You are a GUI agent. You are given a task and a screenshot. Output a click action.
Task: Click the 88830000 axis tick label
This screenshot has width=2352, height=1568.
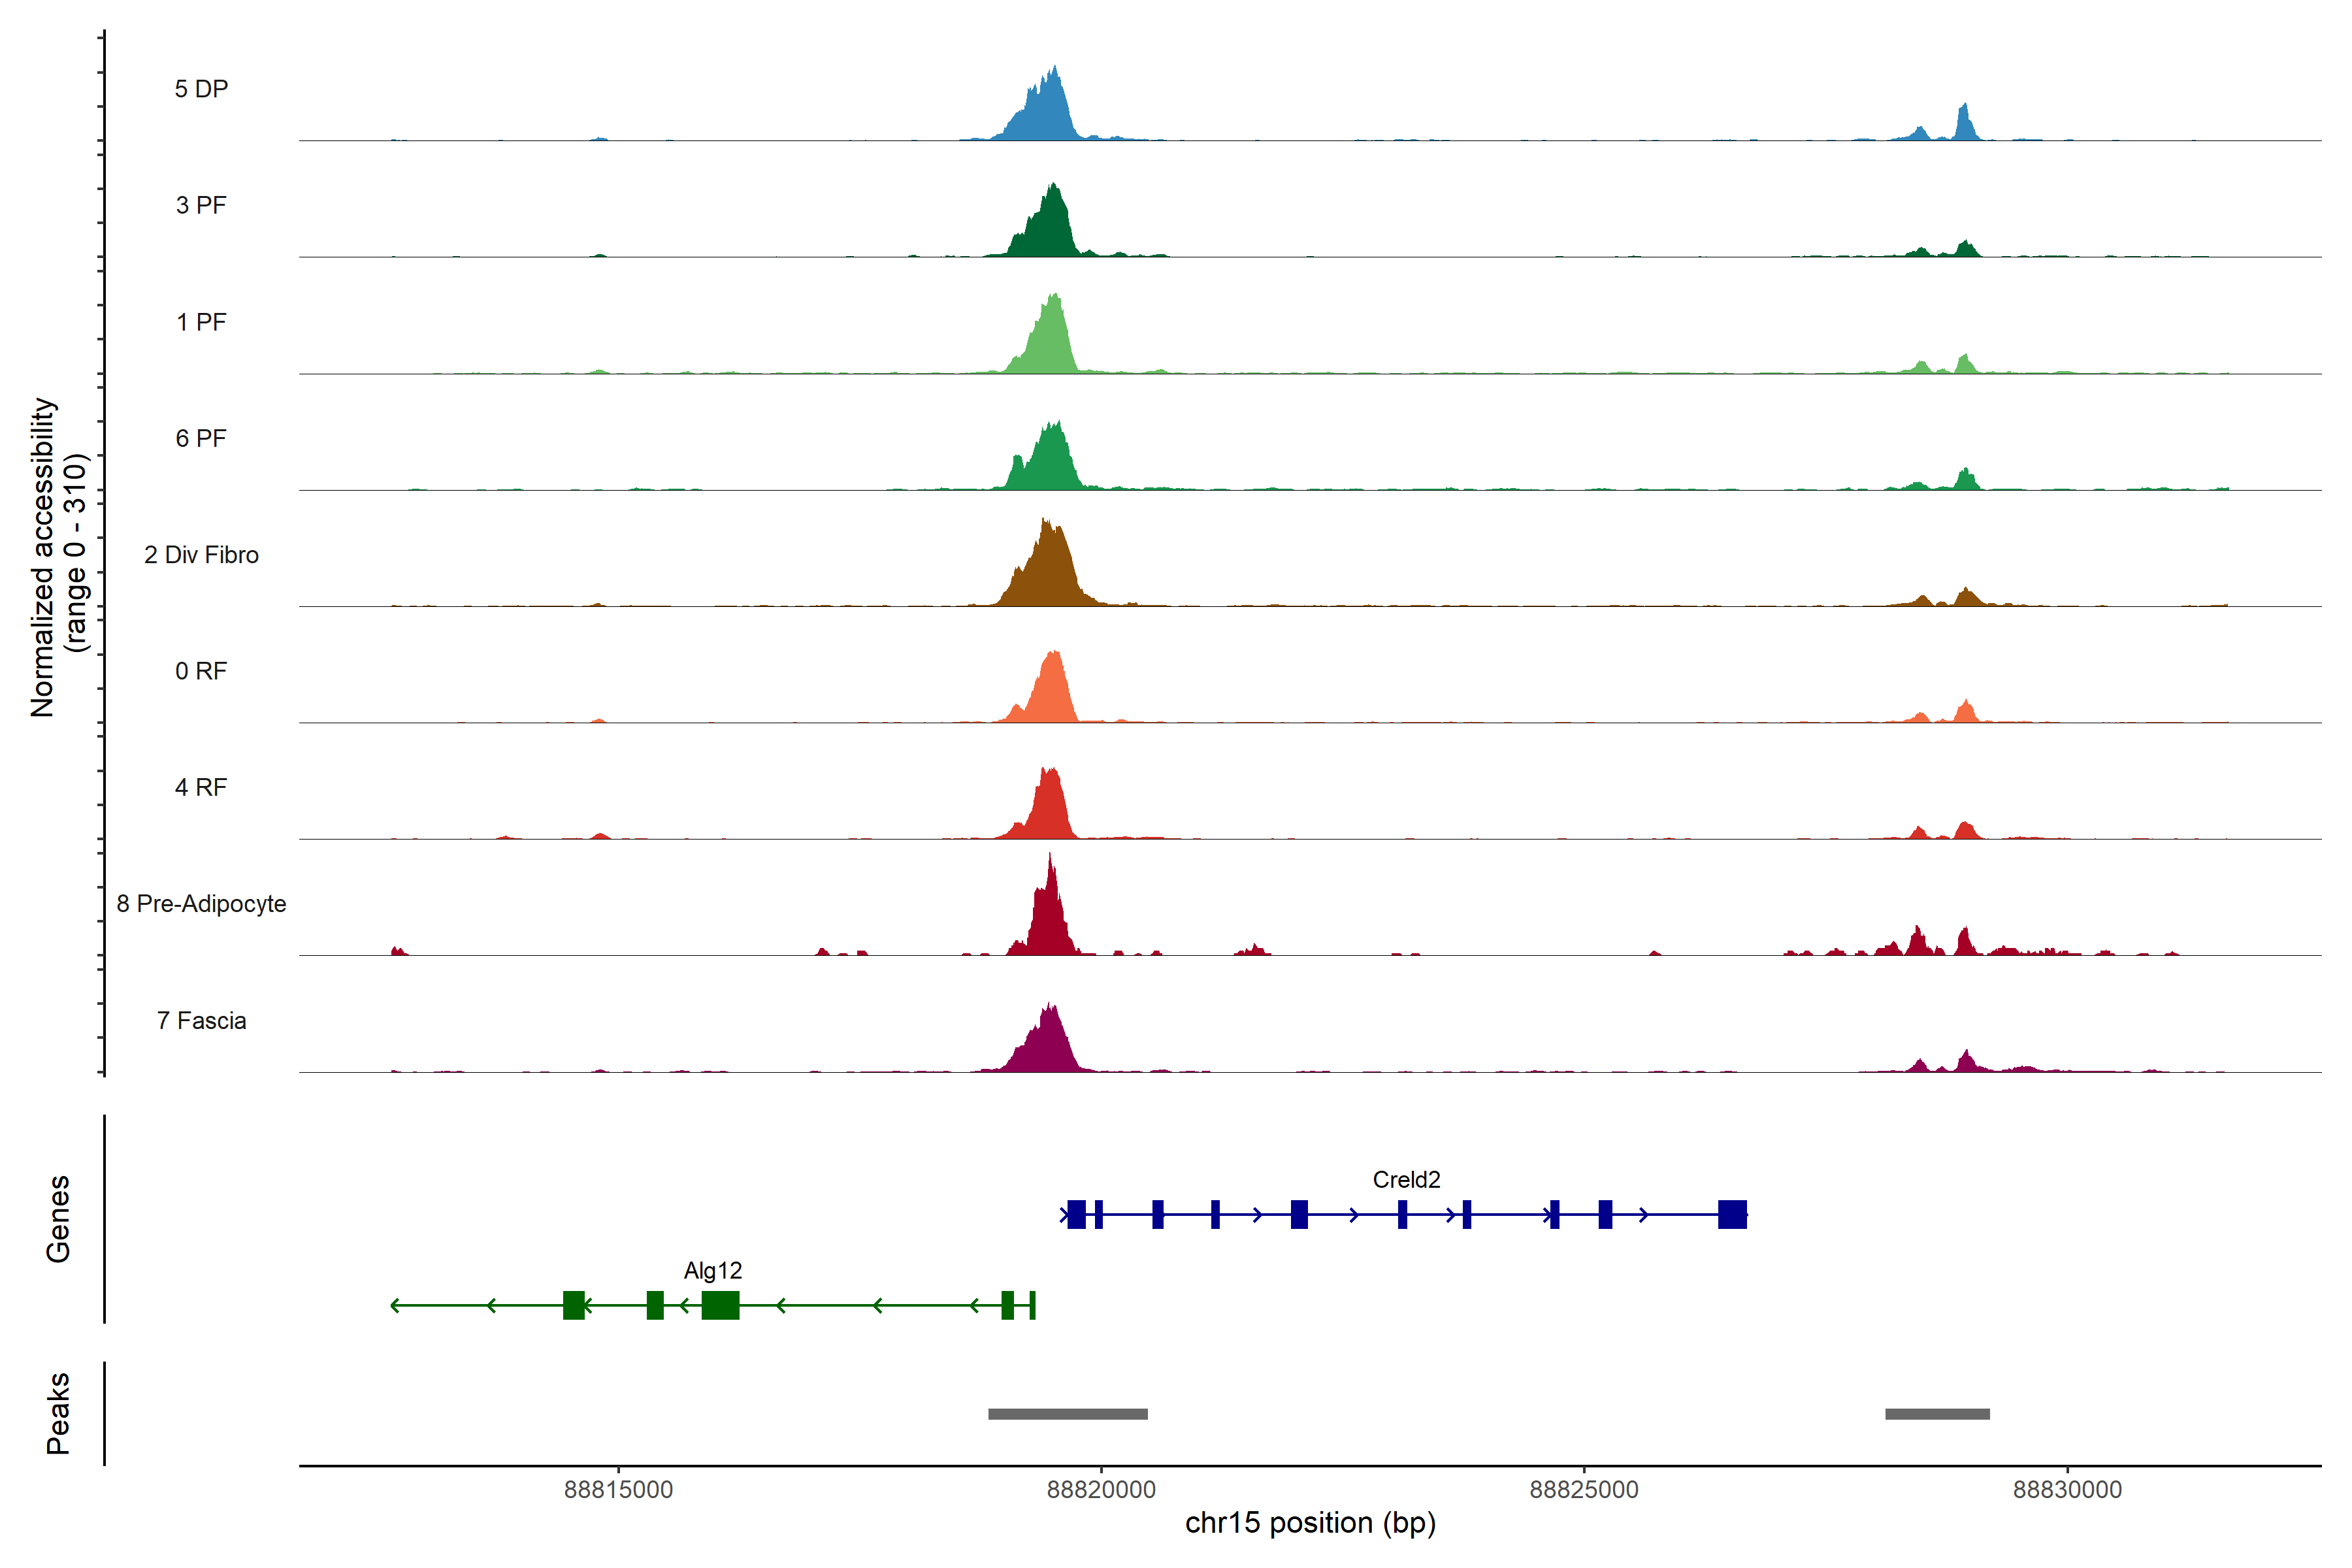2067,1490
